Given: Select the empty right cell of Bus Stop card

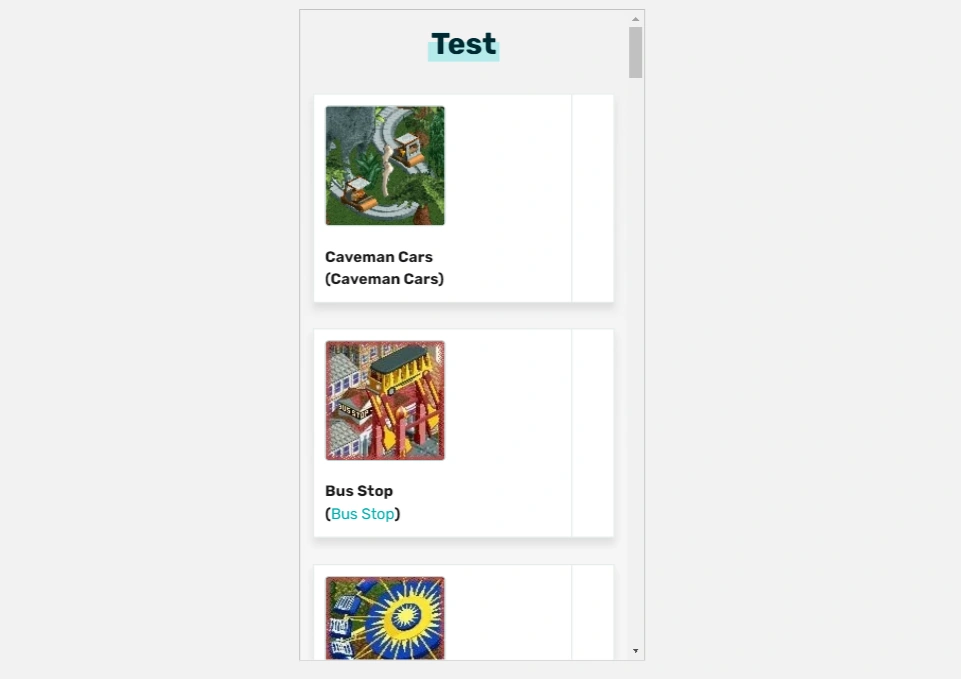Looking at the screenshot, I should tap(592, 432).
